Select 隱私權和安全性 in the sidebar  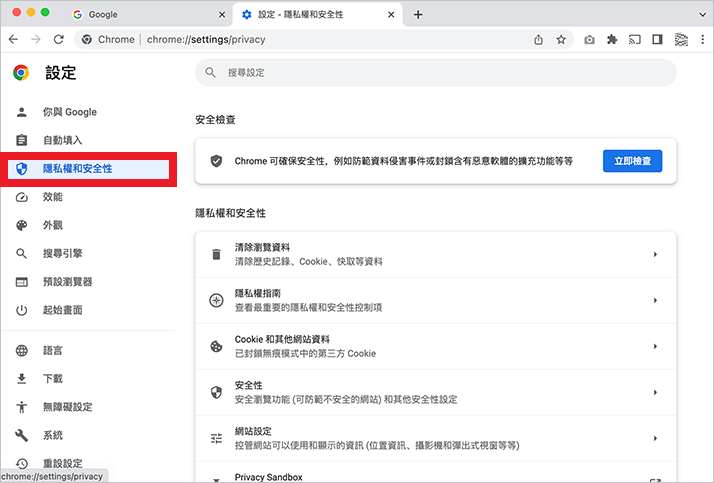(88, 169)
